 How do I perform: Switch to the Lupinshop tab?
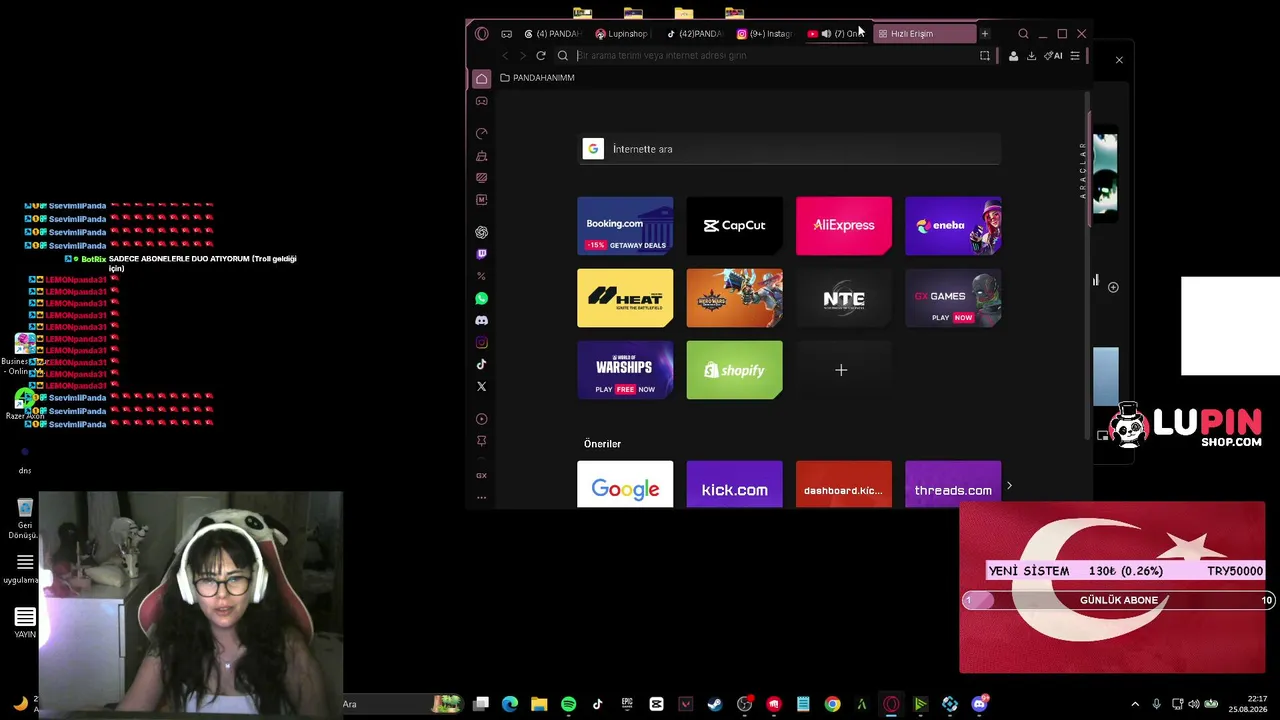622,34
